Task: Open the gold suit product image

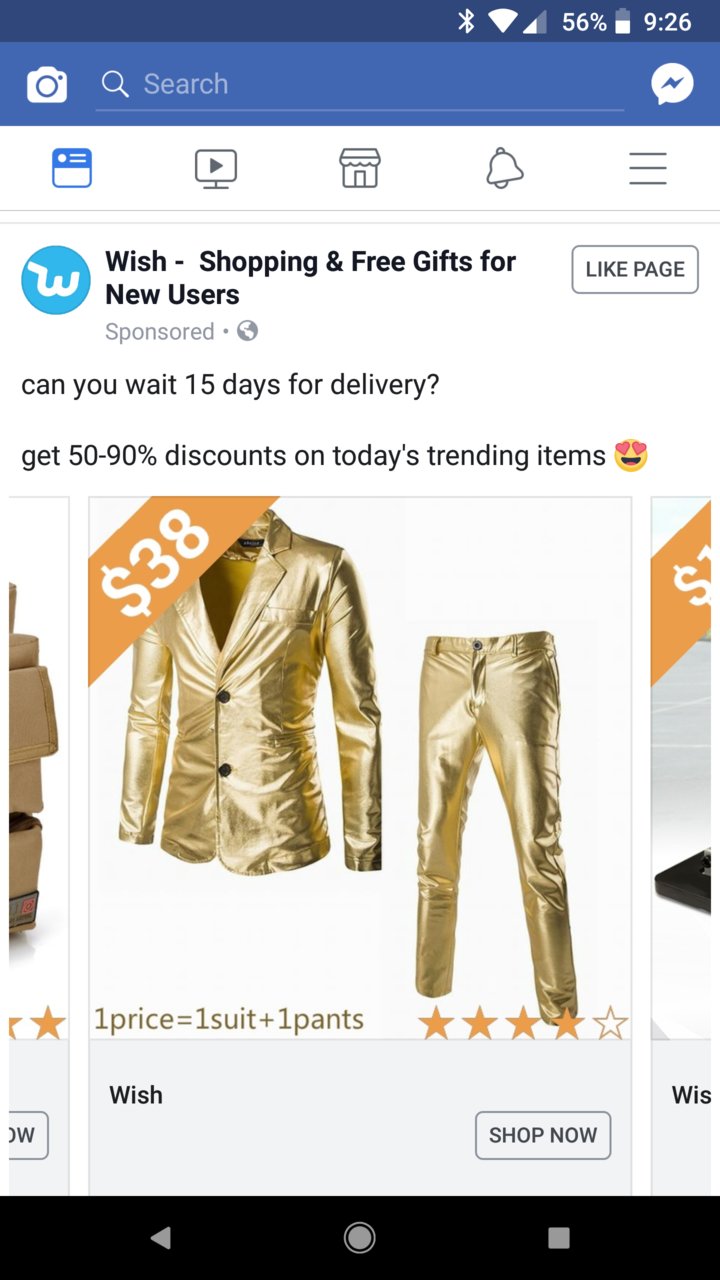Action: coord(360,768)
